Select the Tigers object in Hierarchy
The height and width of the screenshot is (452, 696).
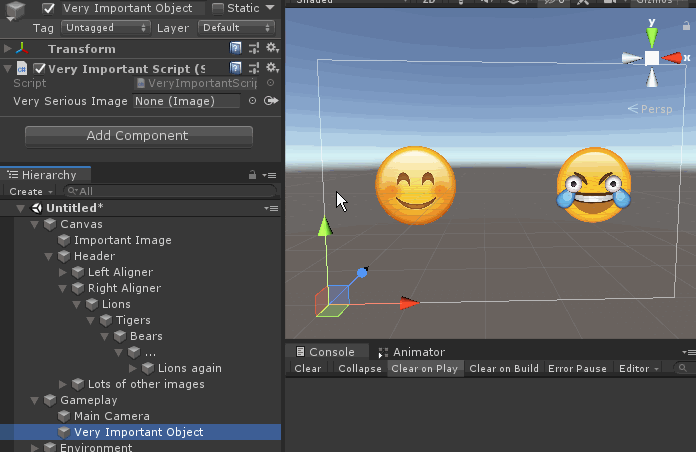click(x=133, y=320)
